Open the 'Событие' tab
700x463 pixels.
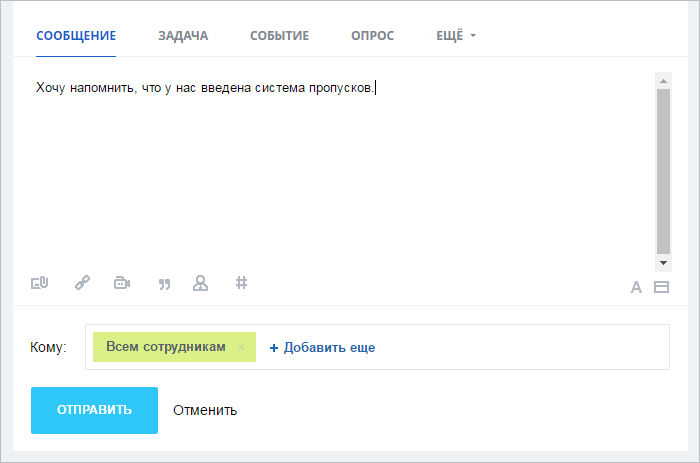279,36
